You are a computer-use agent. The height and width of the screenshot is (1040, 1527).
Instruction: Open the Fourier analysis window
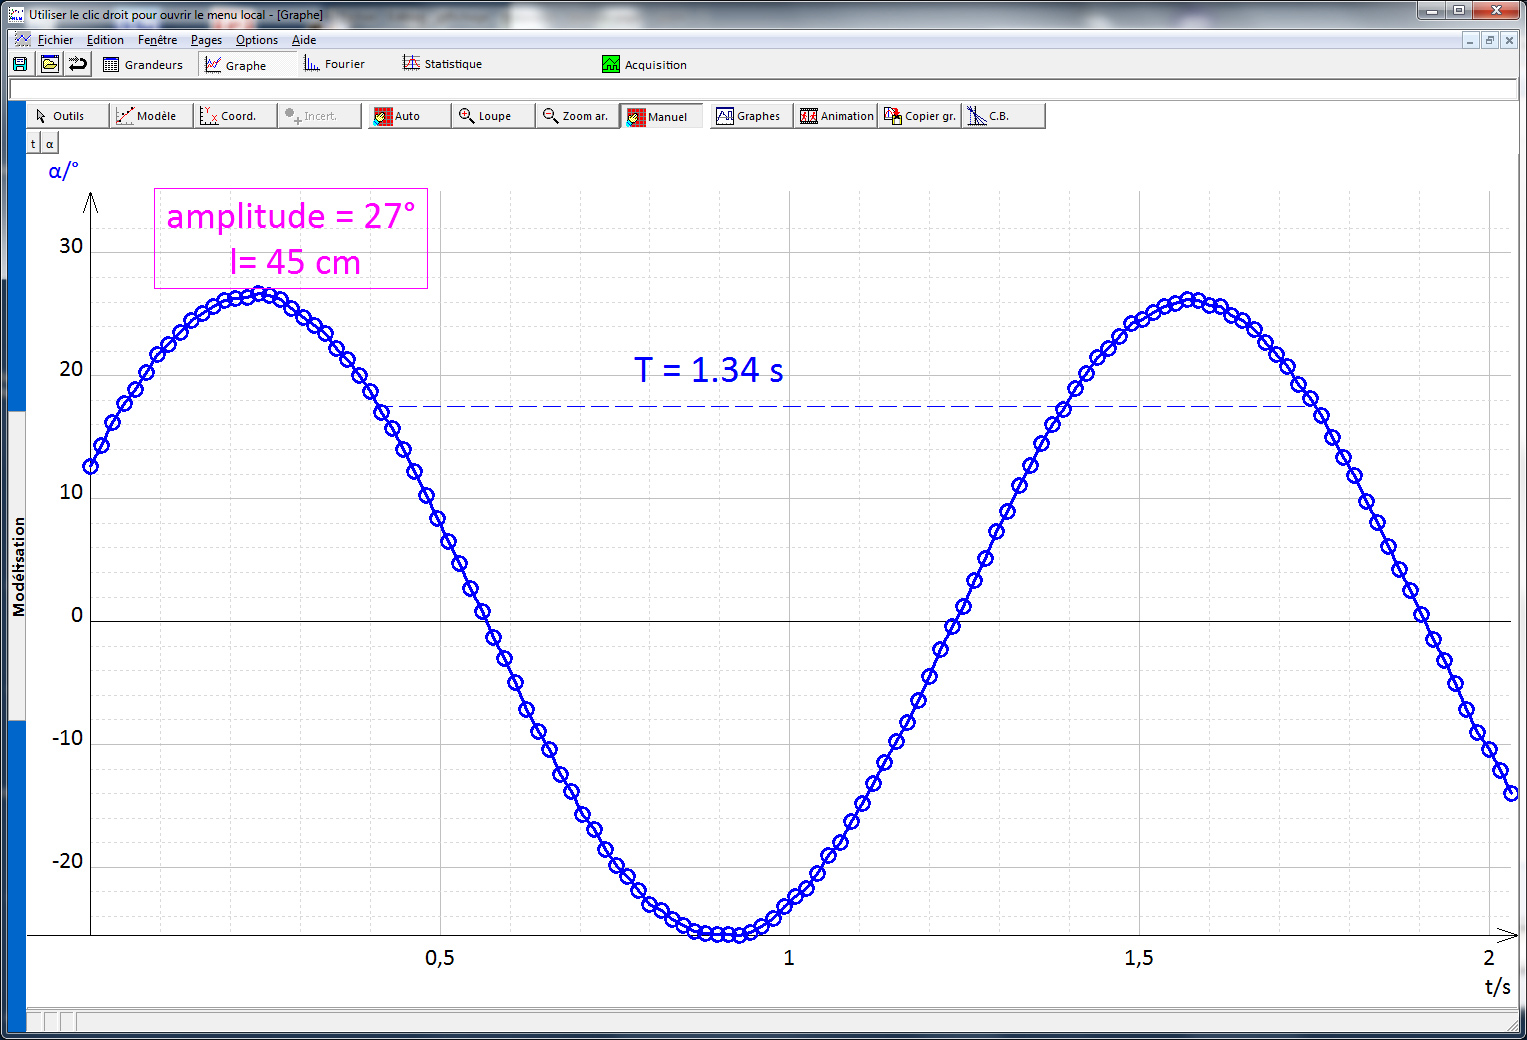(x=334, y=64)
